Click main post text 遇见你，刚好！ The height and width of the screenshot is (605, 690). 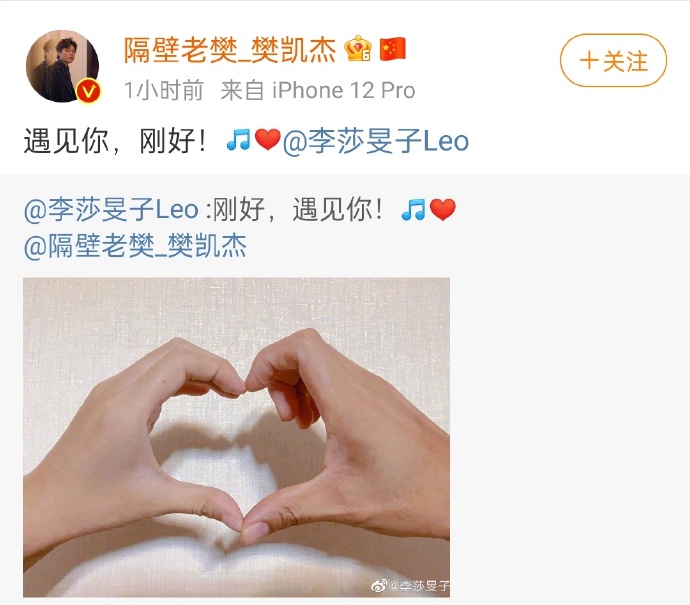(115, 141)
